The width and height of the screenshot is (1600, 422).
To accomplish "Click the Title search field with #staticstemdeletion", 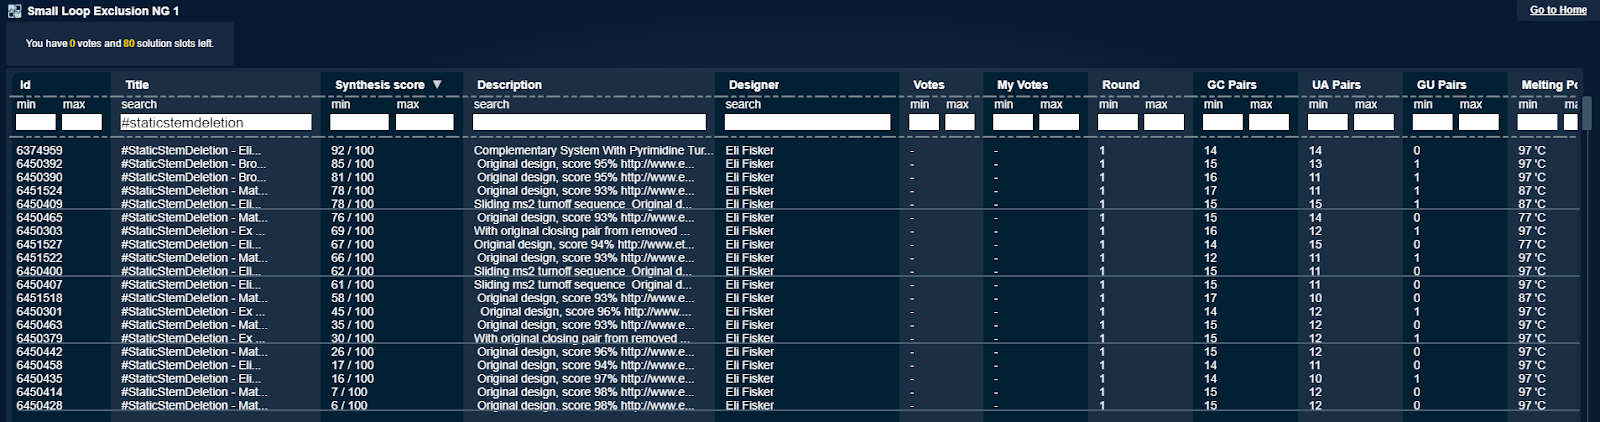I will 215,122.
